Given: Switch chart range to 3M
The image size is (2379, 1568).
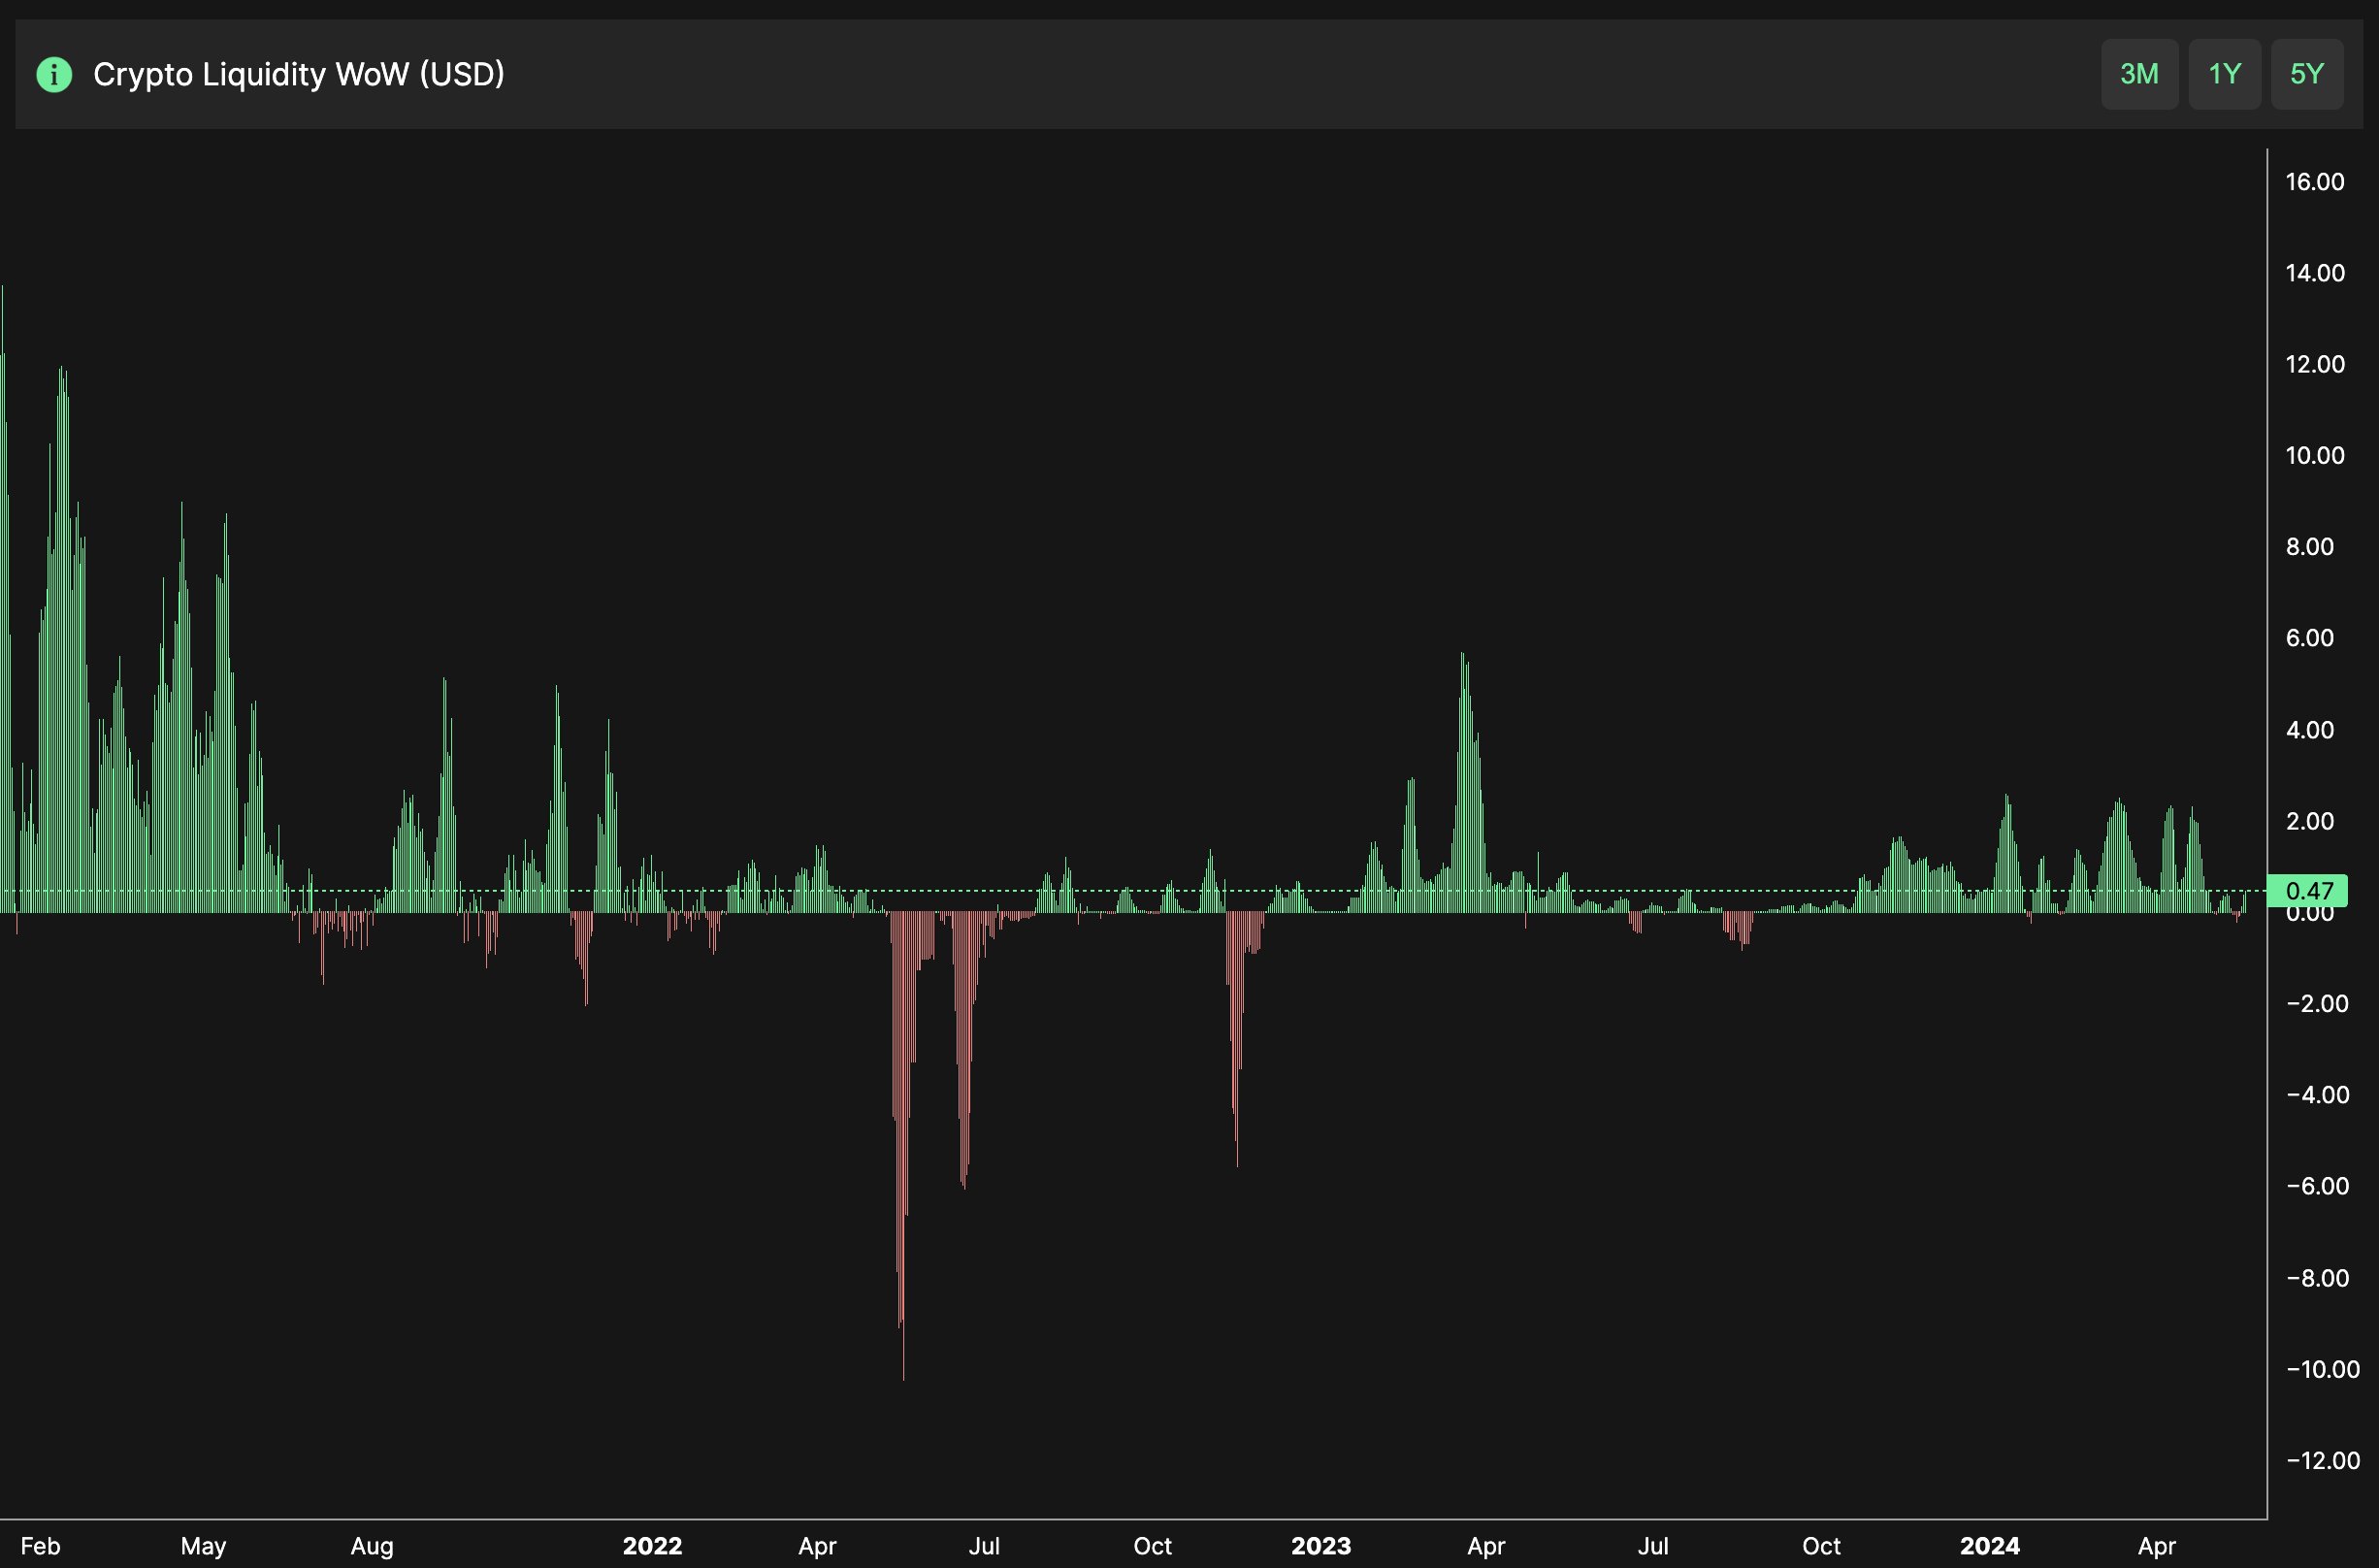Looking at the screenshot, I should click(2139, 74).
